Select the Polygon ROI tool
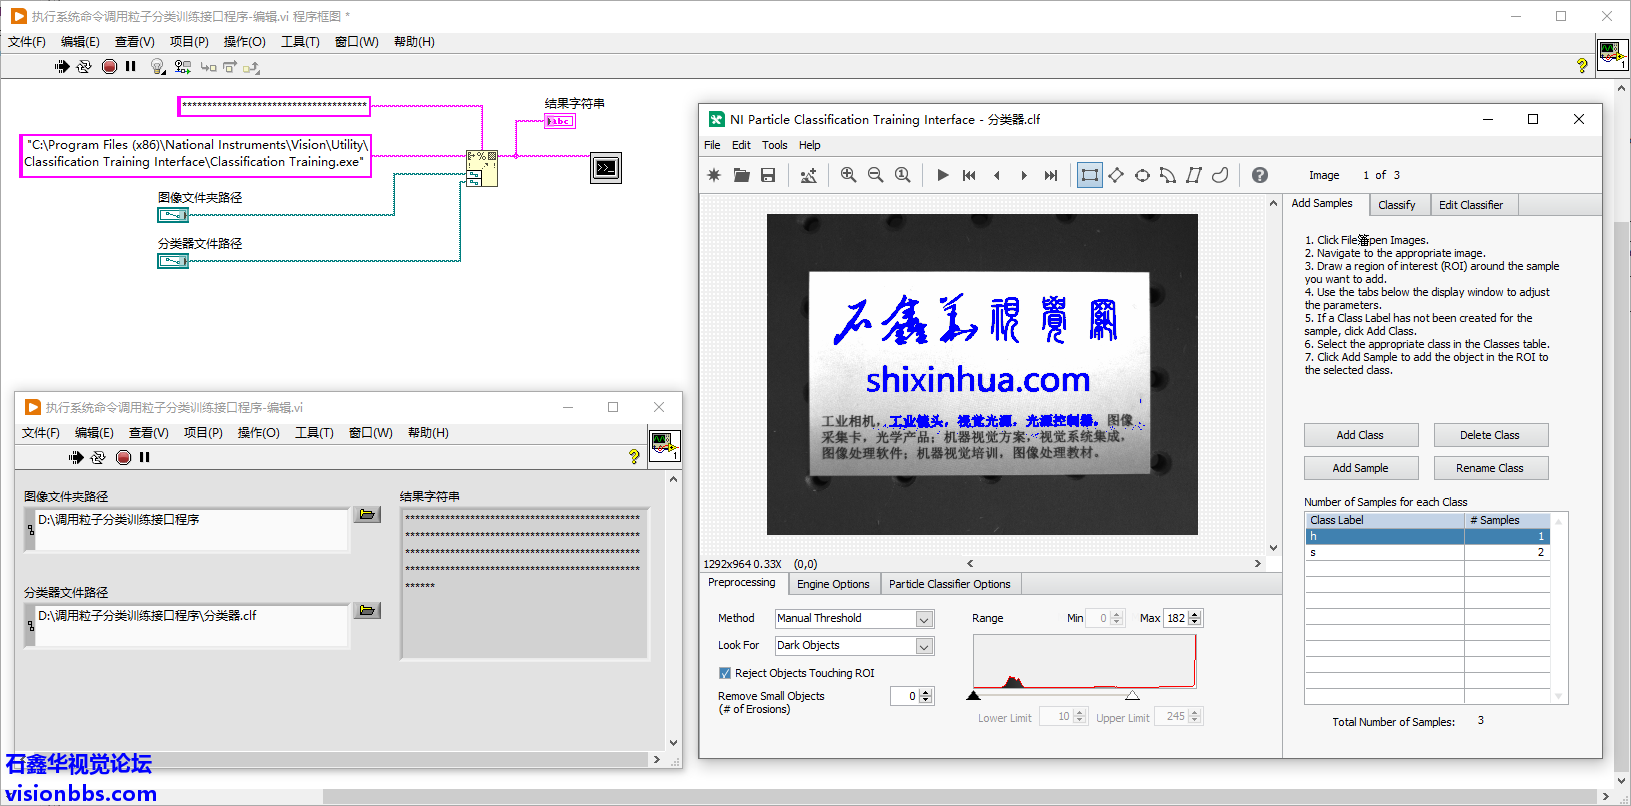This screenshot has height=806, width=1631. pyautogui.click(x=1194, y=175)
